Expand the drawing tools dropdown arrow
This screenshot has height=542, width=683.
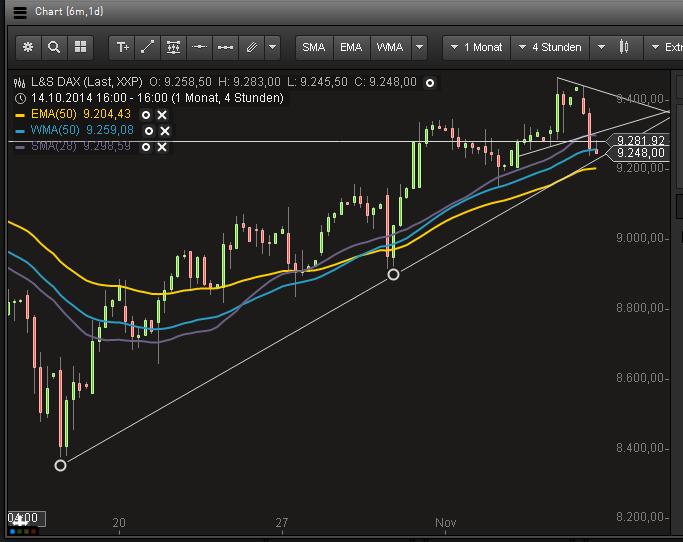pos(272,47)
